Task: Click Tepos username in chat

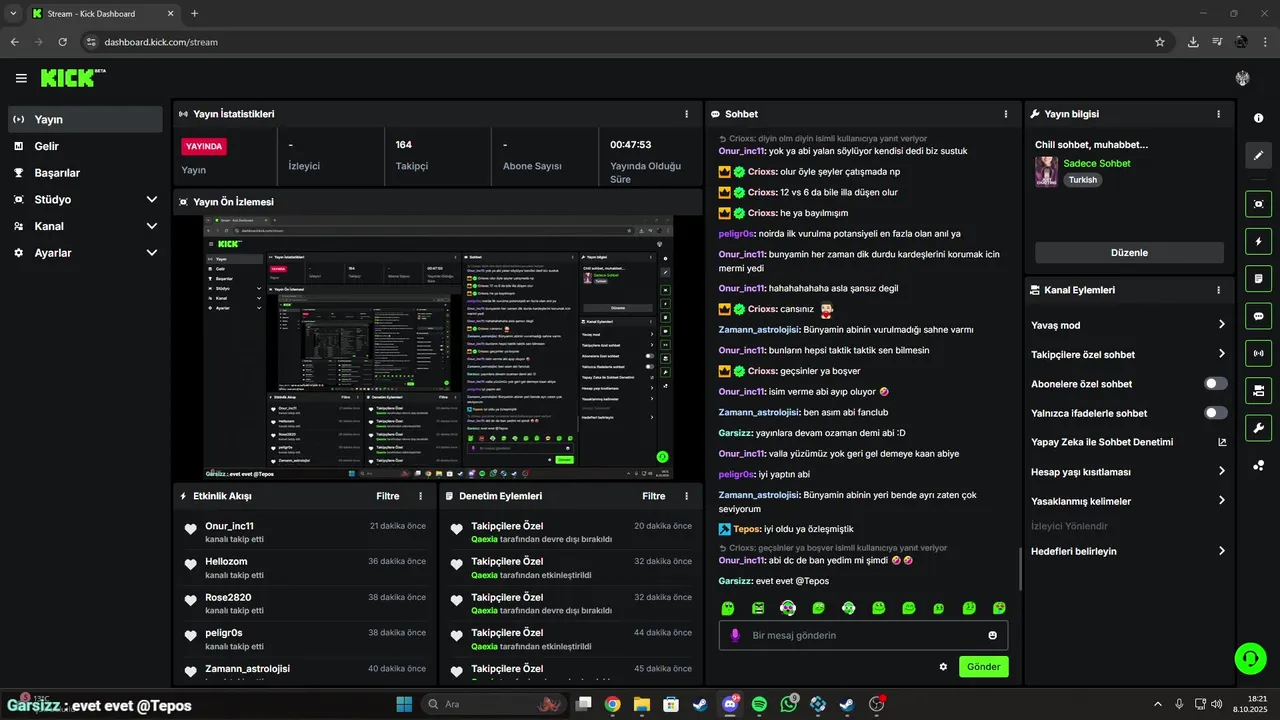Action: 747,529
